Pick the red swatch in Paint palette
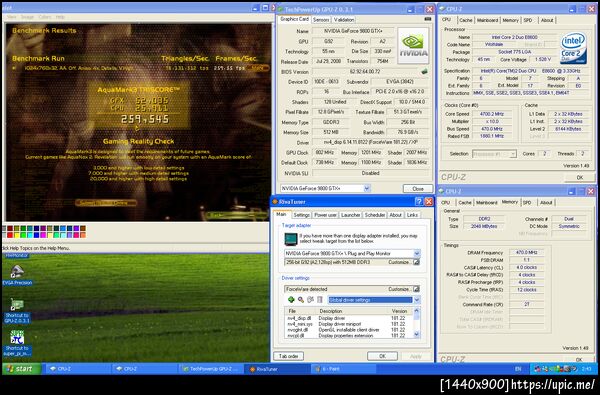Image resolution: width=600 pixels, height=395 pixels. pos(10,235)
